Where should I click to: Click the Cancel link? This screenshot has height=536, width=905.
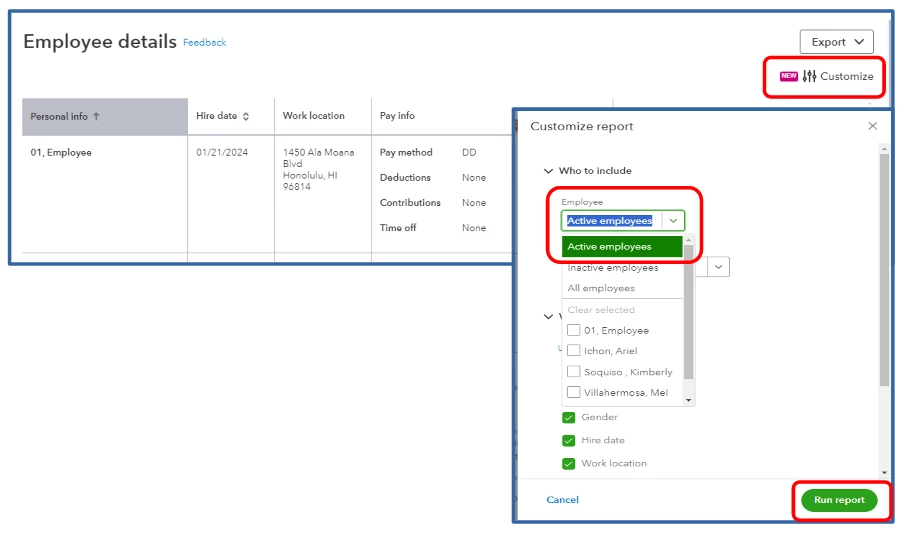click(562, 500)
